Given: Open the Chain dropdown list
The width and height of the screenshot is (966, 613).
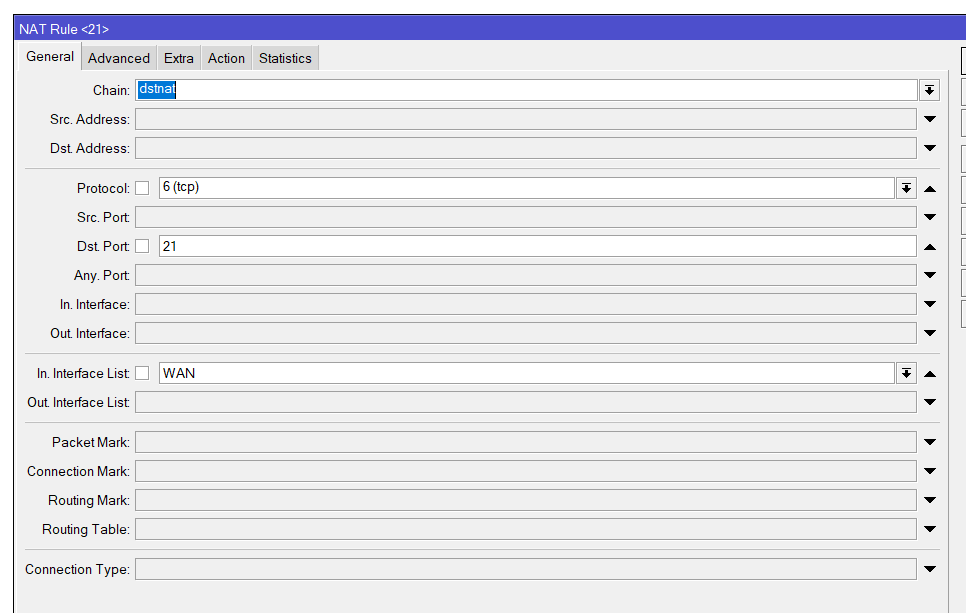Looking at the screenshot, I should point(929,91).
